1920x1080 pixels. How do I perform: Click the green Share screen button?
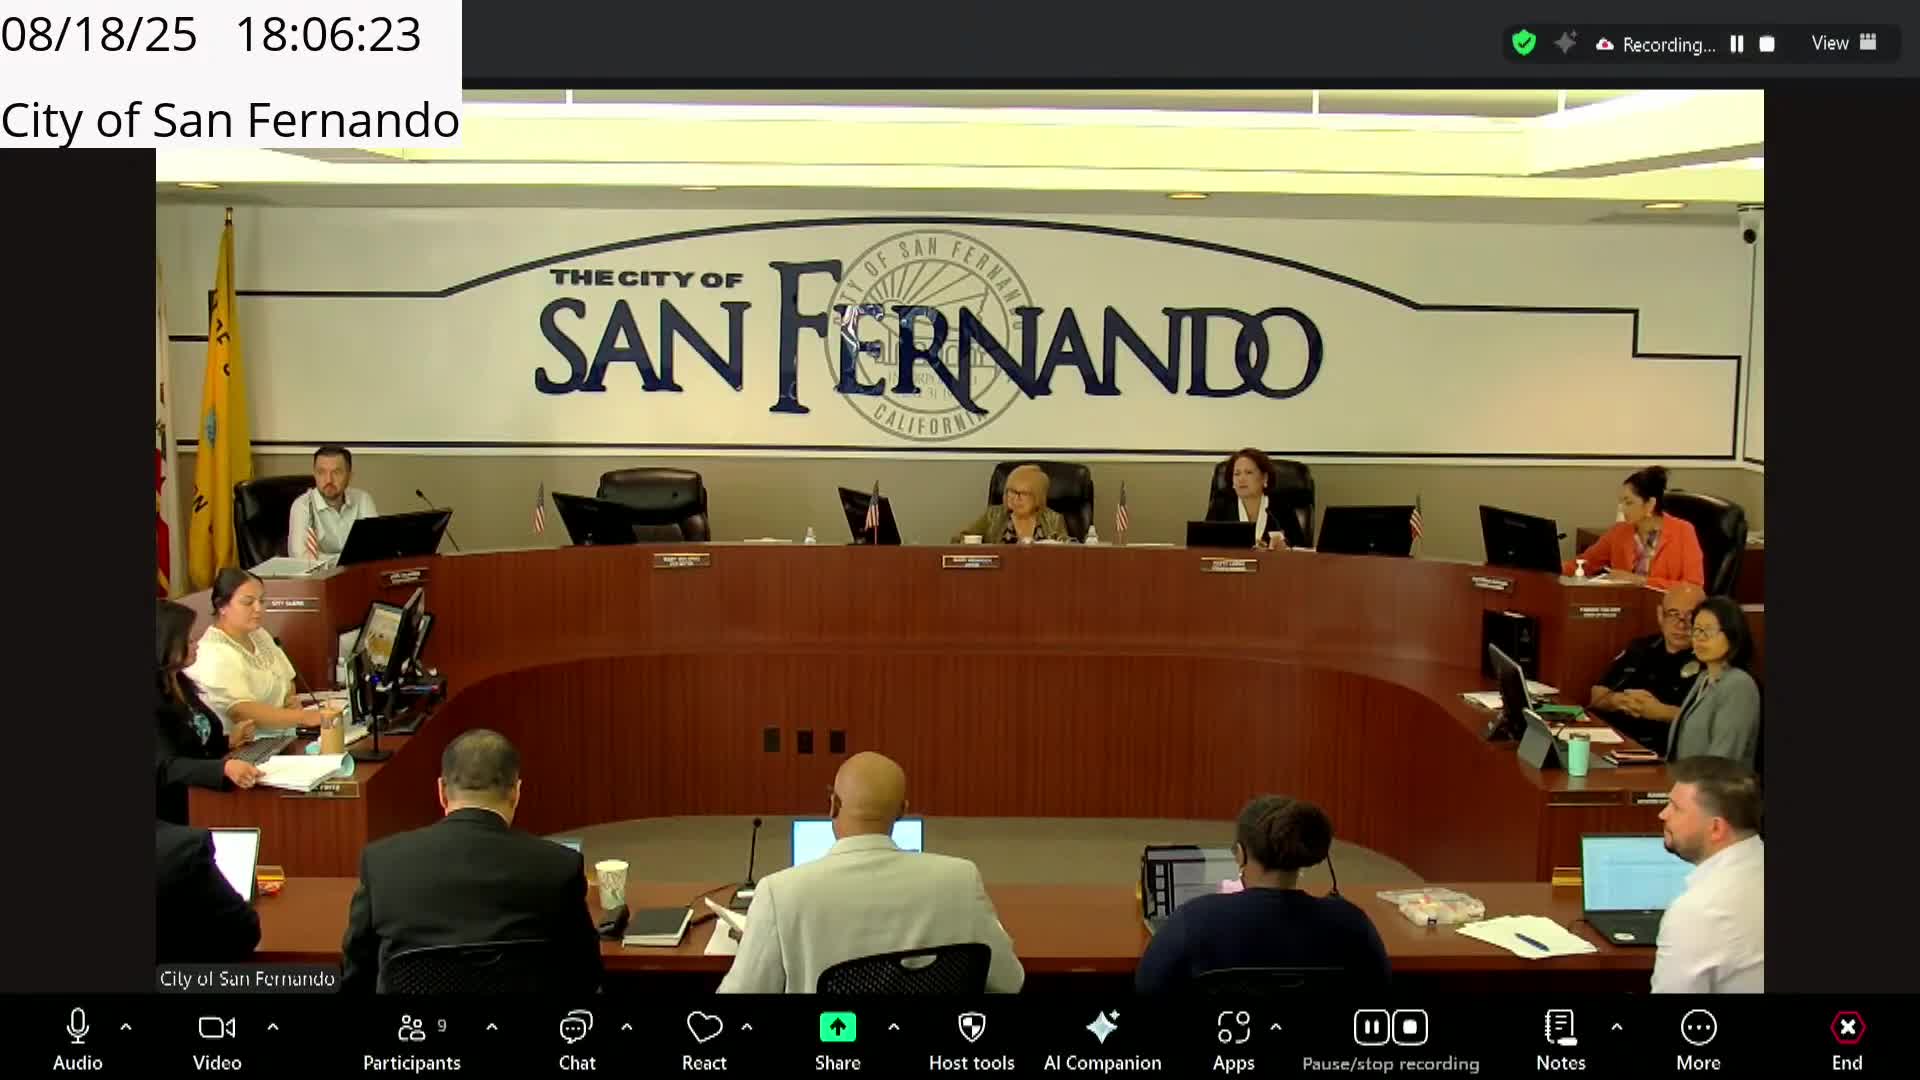coord(837,1028)
